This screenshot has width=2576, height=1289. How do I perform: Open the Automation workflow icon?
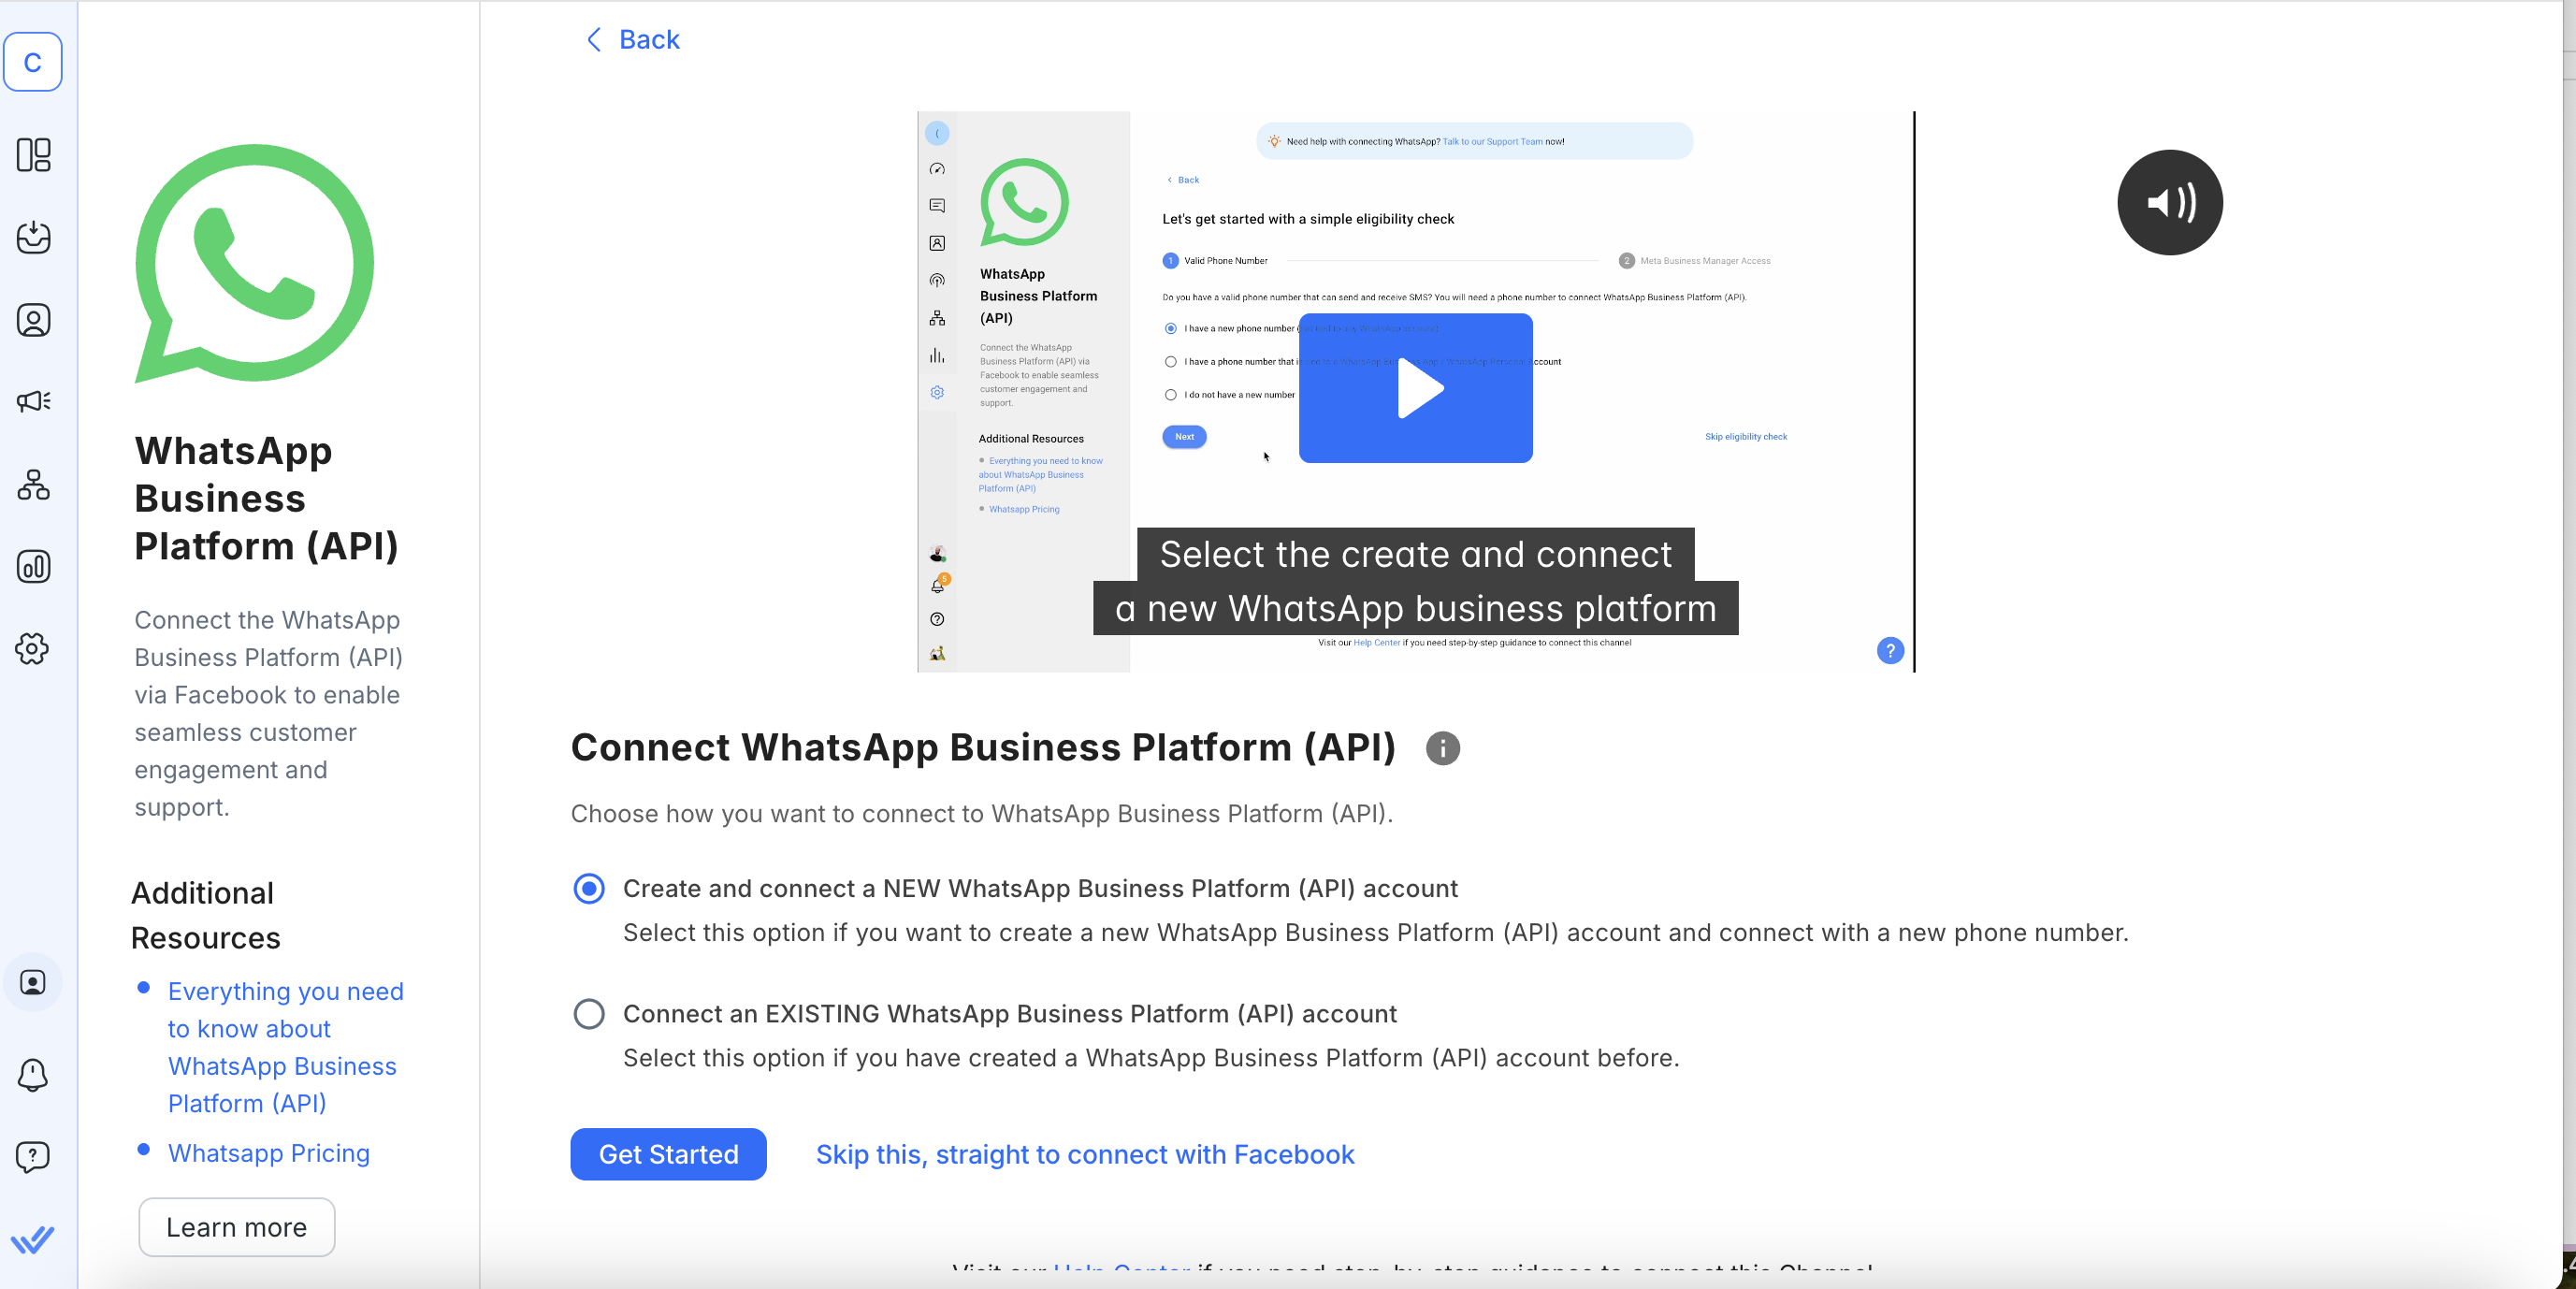tap(33, 486)
